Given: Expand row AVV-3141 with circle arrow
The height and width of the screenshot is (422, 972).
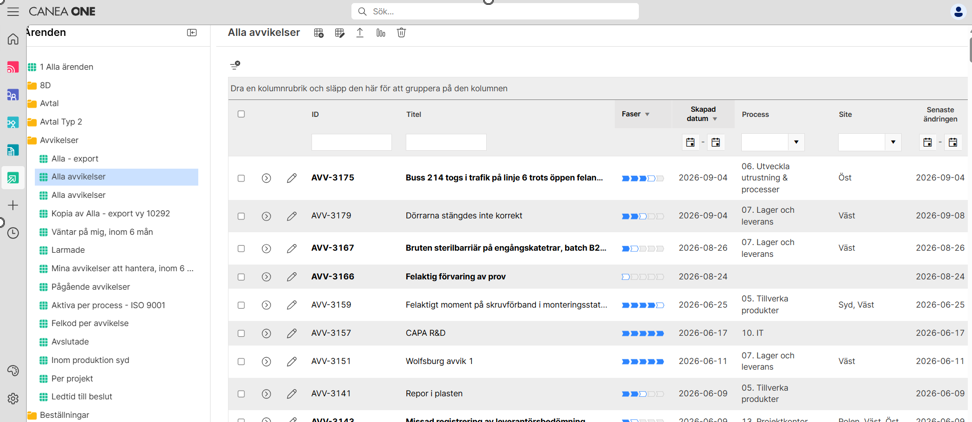Looking at the screenshot, I should pyautogui.click(x=267, y=393).
